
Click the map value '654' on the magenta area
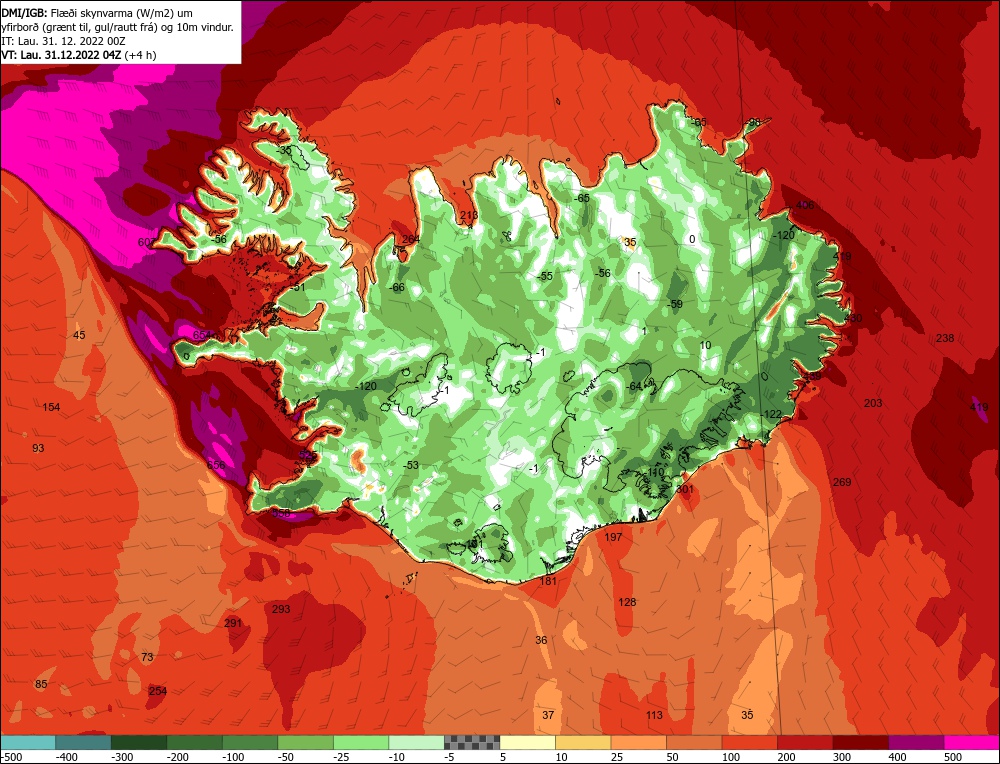(x=201, y=335)
